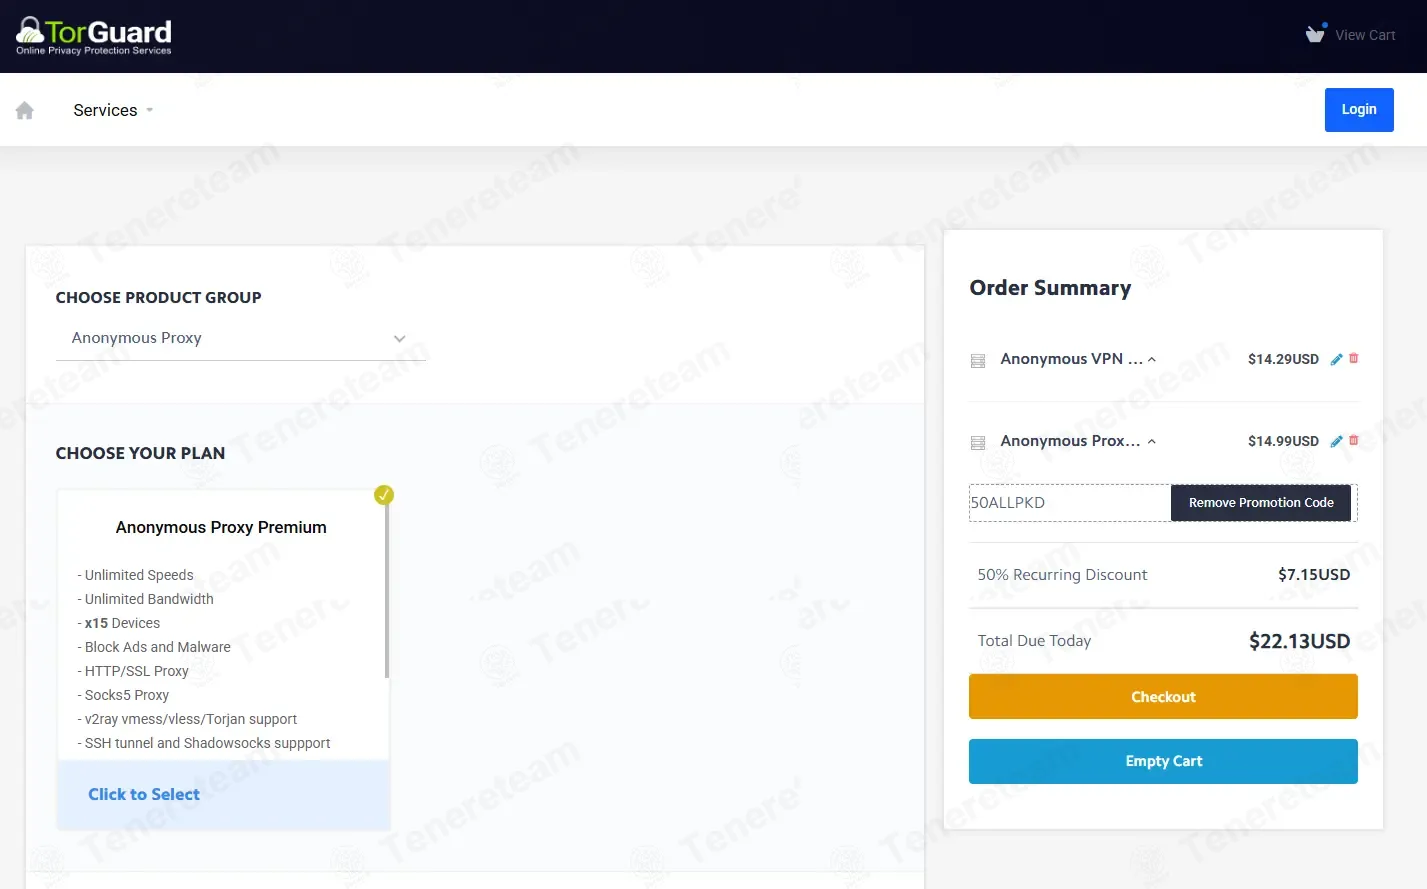Delete the Anonymous VPN order item
Screen dimensions: 1427x889
pyautogui.click(x=1354, y=358)
